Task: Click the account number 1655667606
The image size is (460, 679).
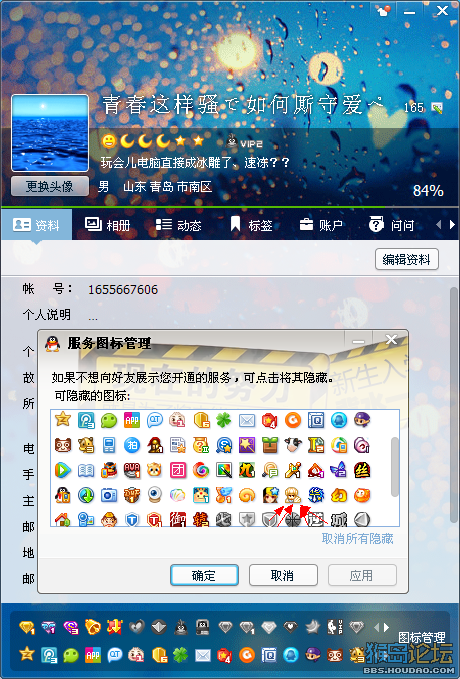Action: pos(123,289)
